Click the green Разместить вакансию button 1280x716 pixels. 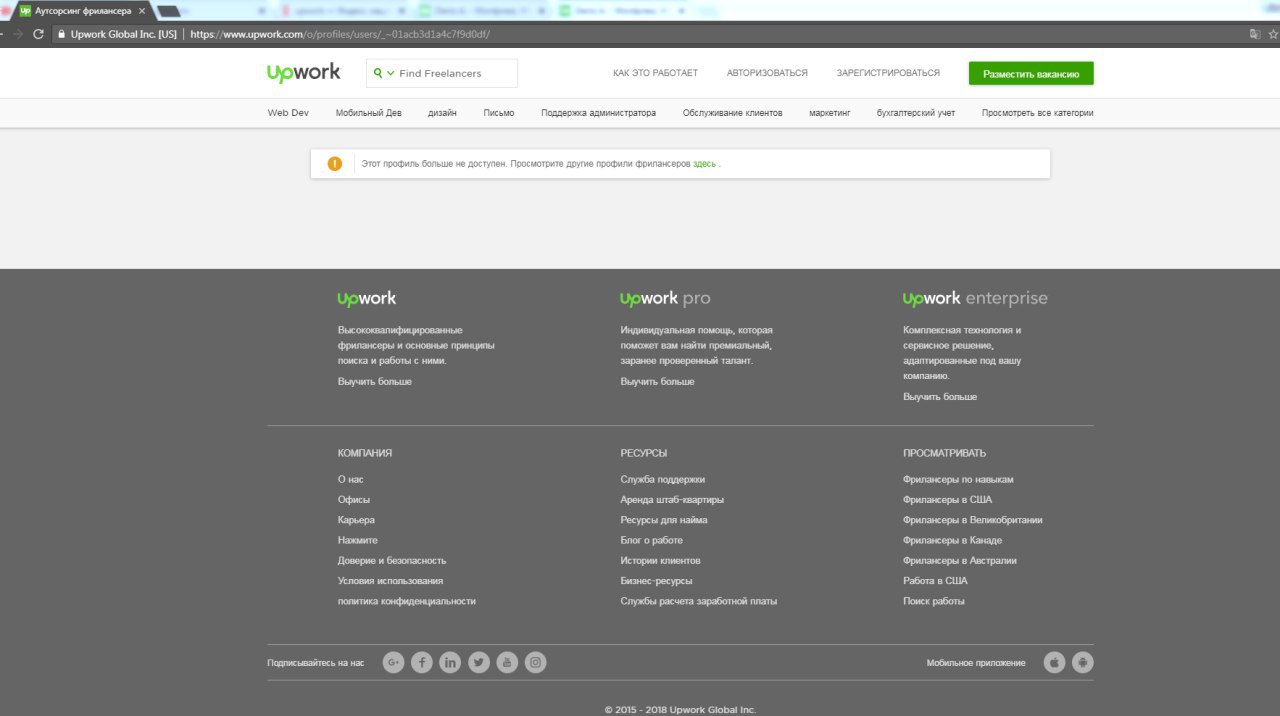click(1031, 73)
